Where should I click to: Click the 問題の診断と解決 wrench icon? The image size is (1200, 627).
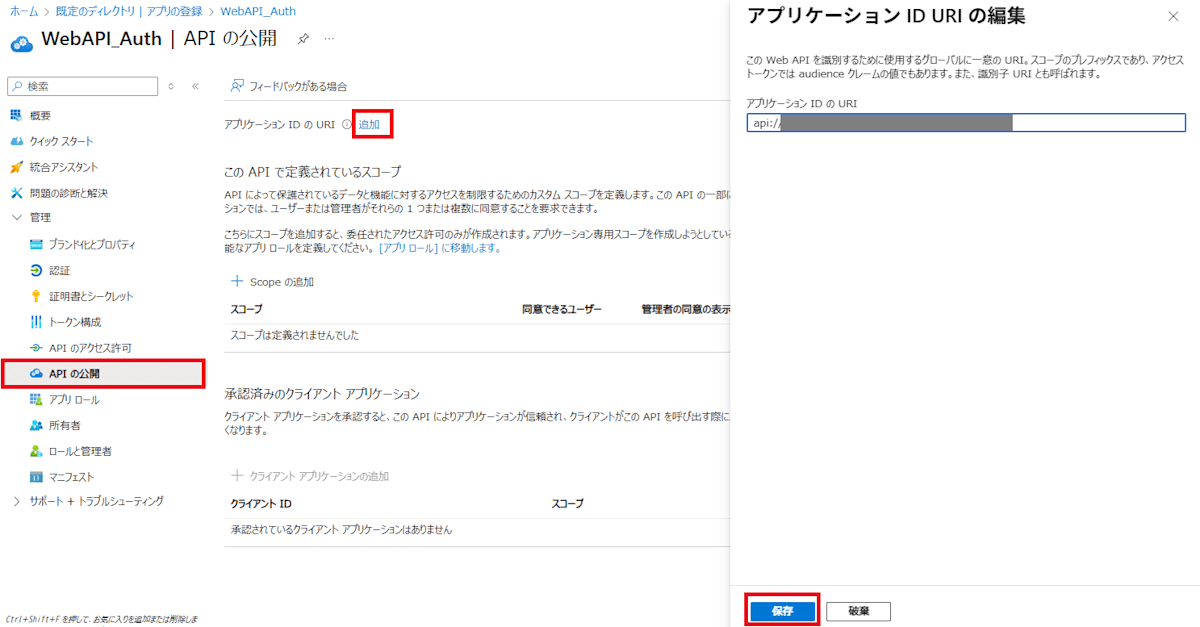coord(16,192)
